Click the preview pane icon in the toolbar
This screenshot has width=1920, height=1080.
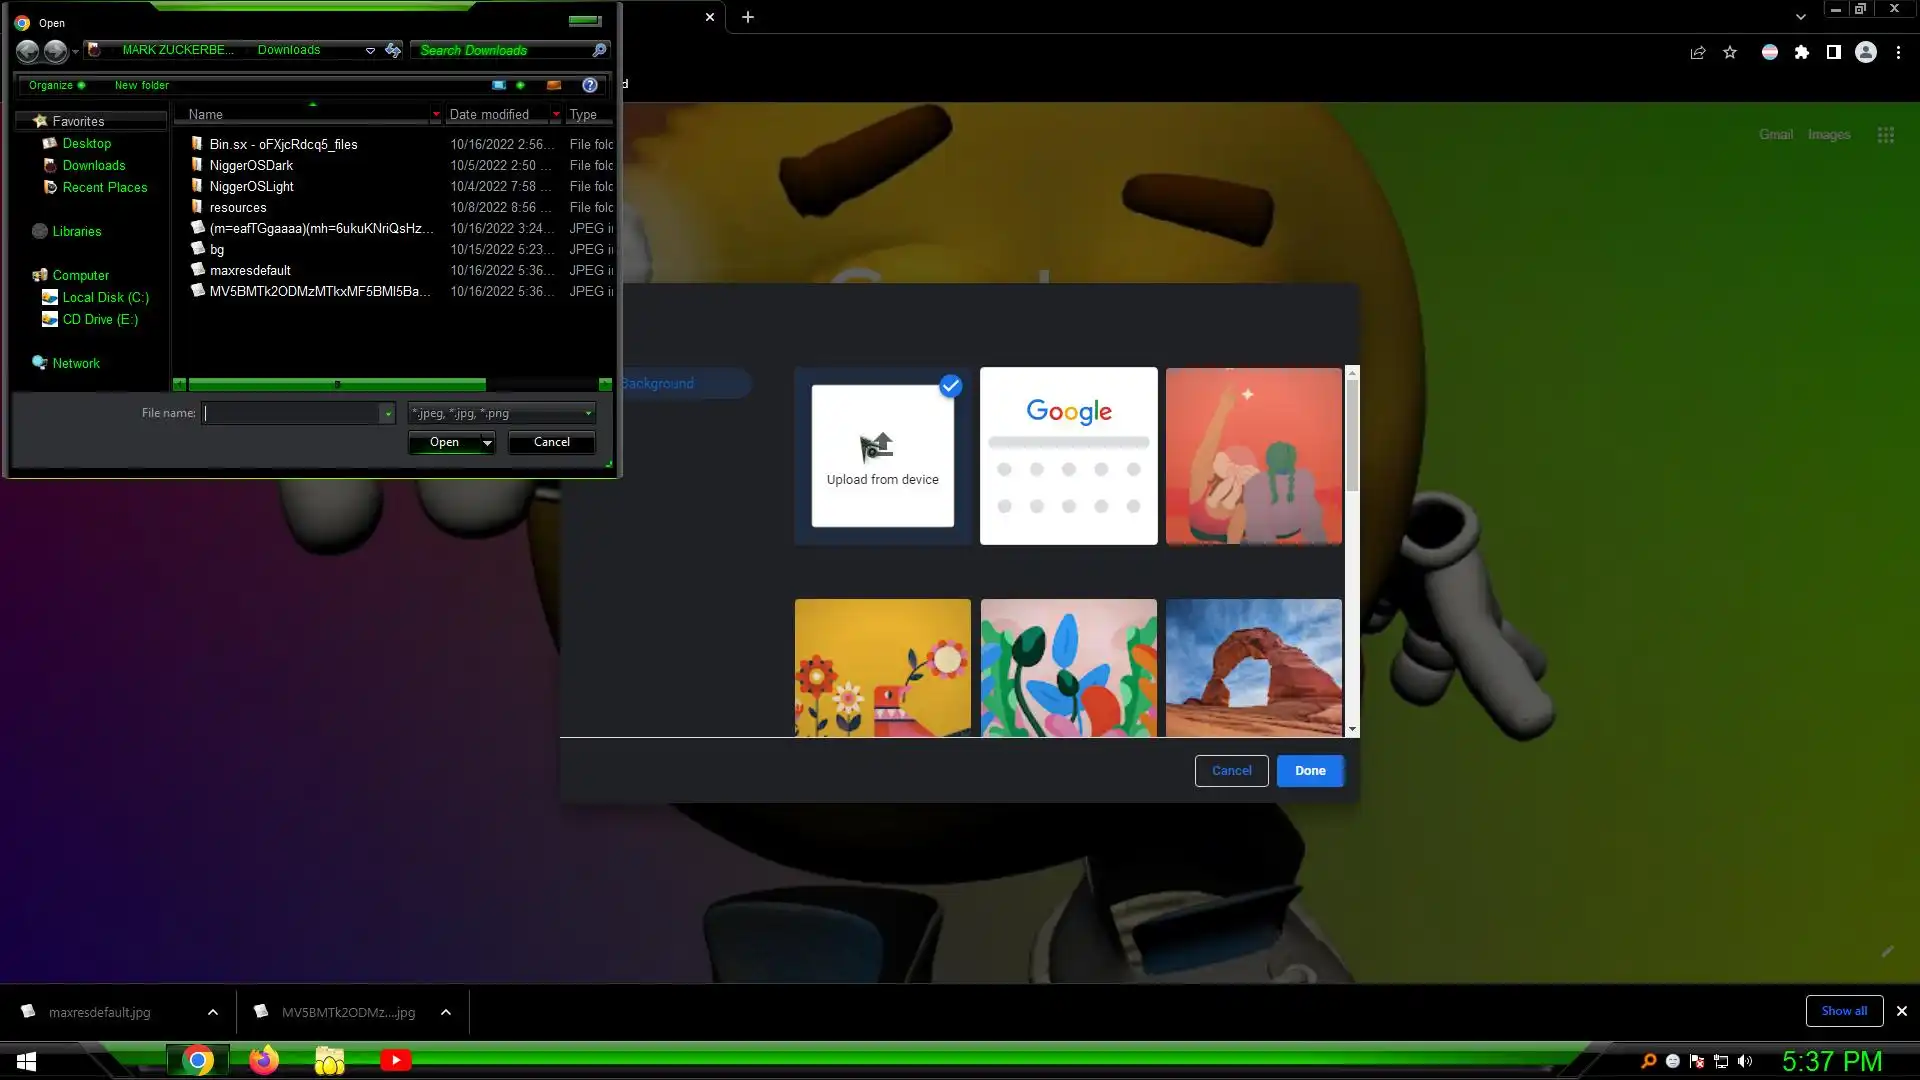[553, 85]
